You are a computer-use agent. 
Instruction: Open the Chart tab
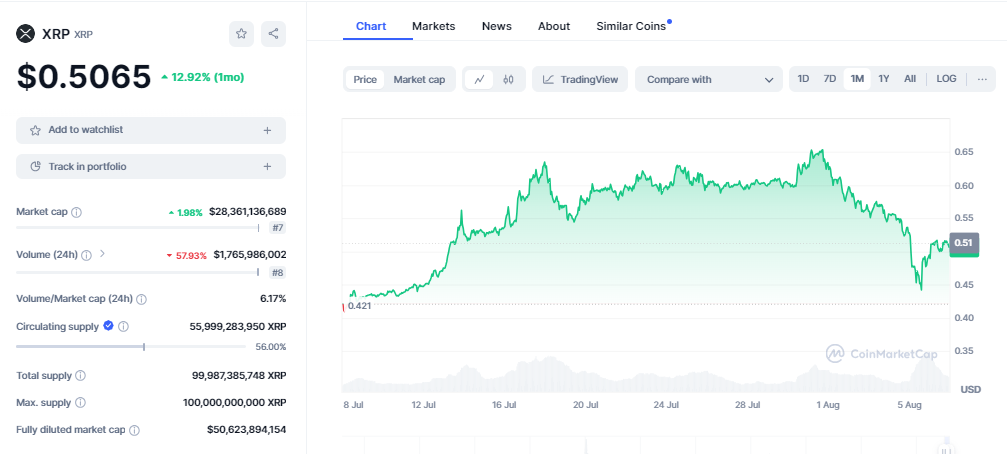(x=371, y=26)
